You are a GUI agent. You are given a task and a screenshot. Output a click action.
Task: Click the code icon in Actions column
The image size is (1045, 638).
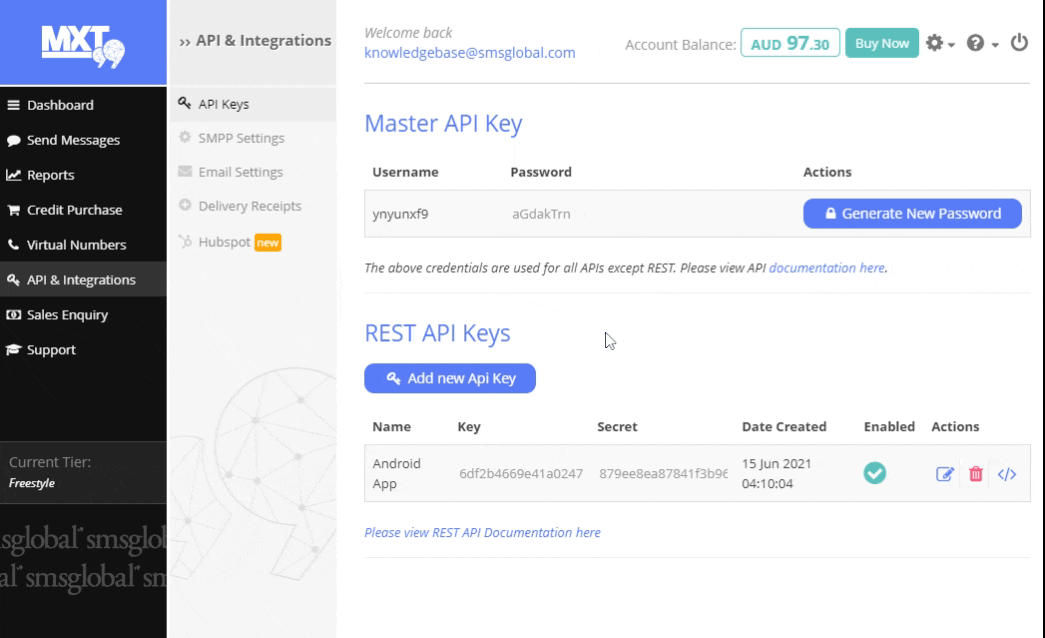click(1007, 474)
